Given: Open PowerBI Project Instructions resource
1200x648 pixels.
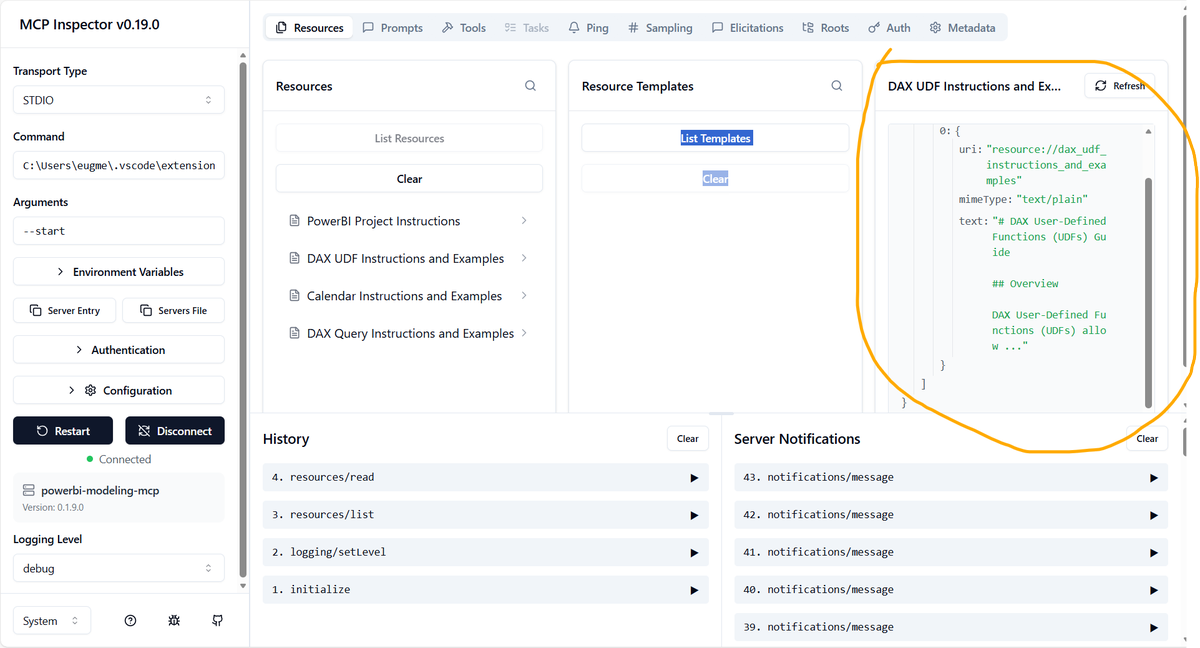Looking at the screenshot, I should [x=409, y=221].
